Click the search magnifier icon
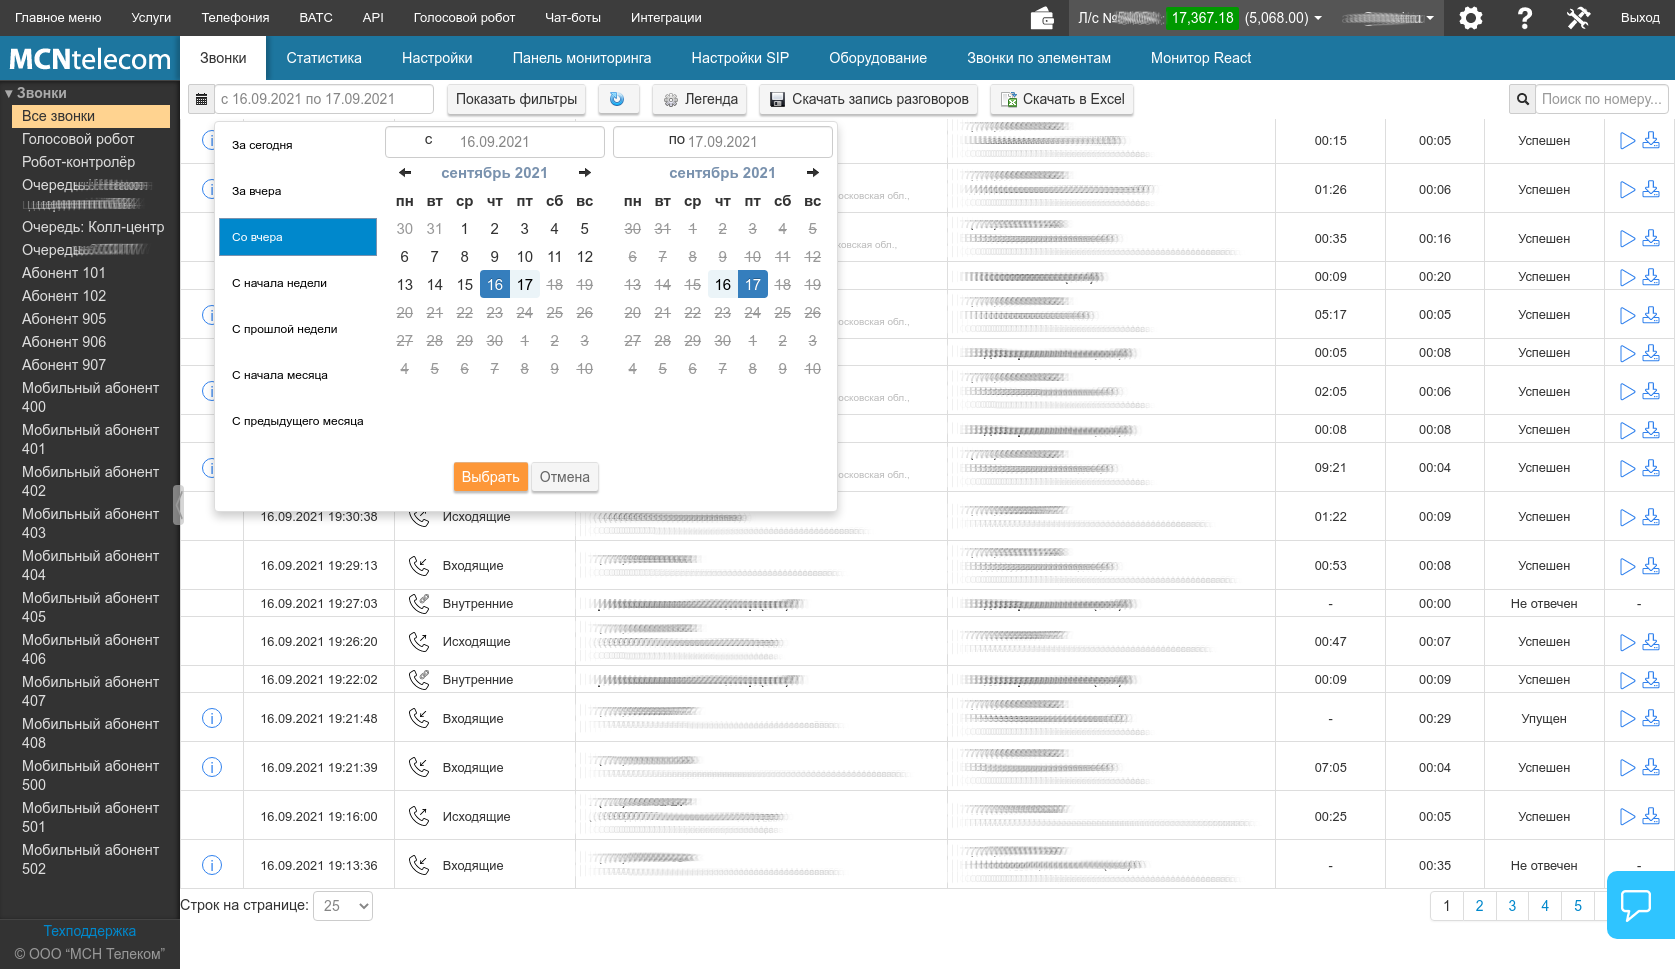Screen dimensions: 1675x969 1522,99
